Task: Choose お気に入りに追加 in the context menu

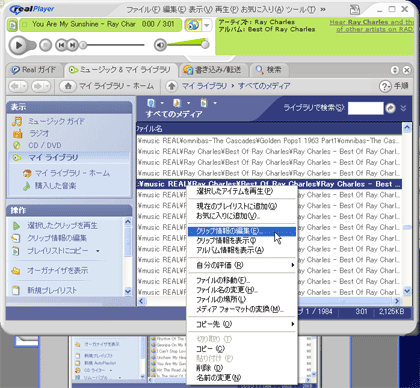Action: (241, 216)
